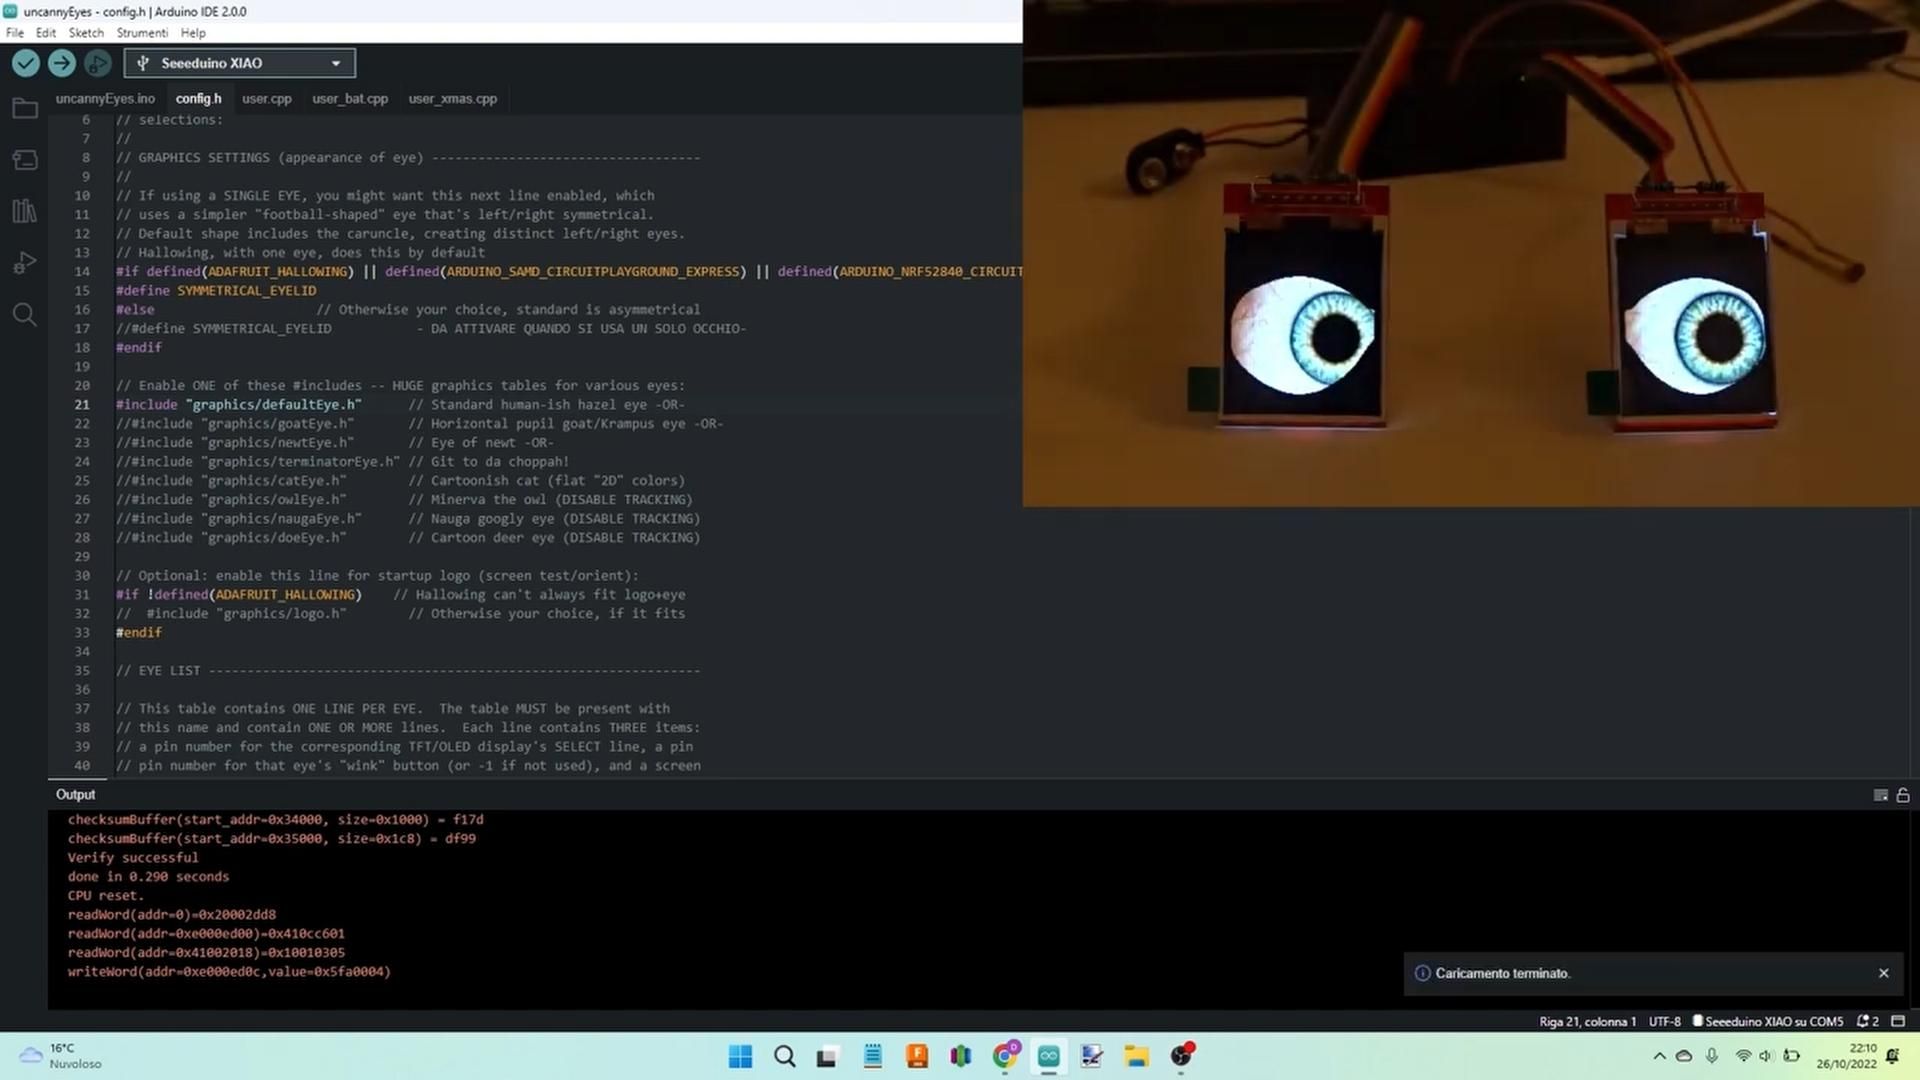Open the Boards Manager sidebar icon
The image size is (1920, 1080).
click(25, 160)
